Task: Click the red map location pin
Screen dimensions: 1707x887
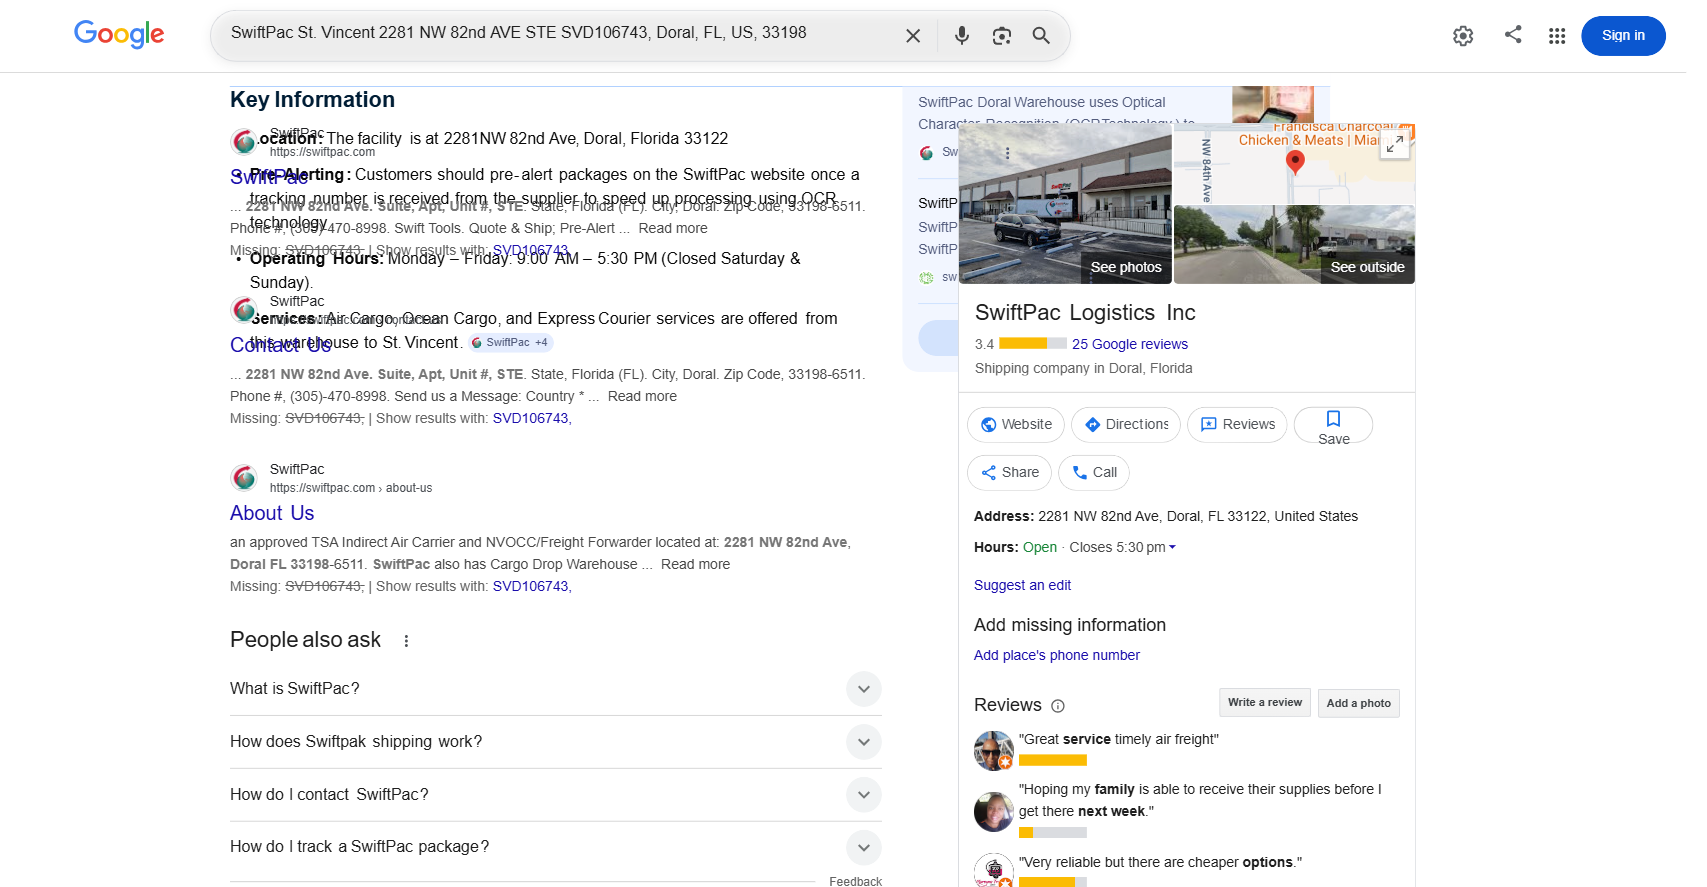Action: click(1295, 163)
